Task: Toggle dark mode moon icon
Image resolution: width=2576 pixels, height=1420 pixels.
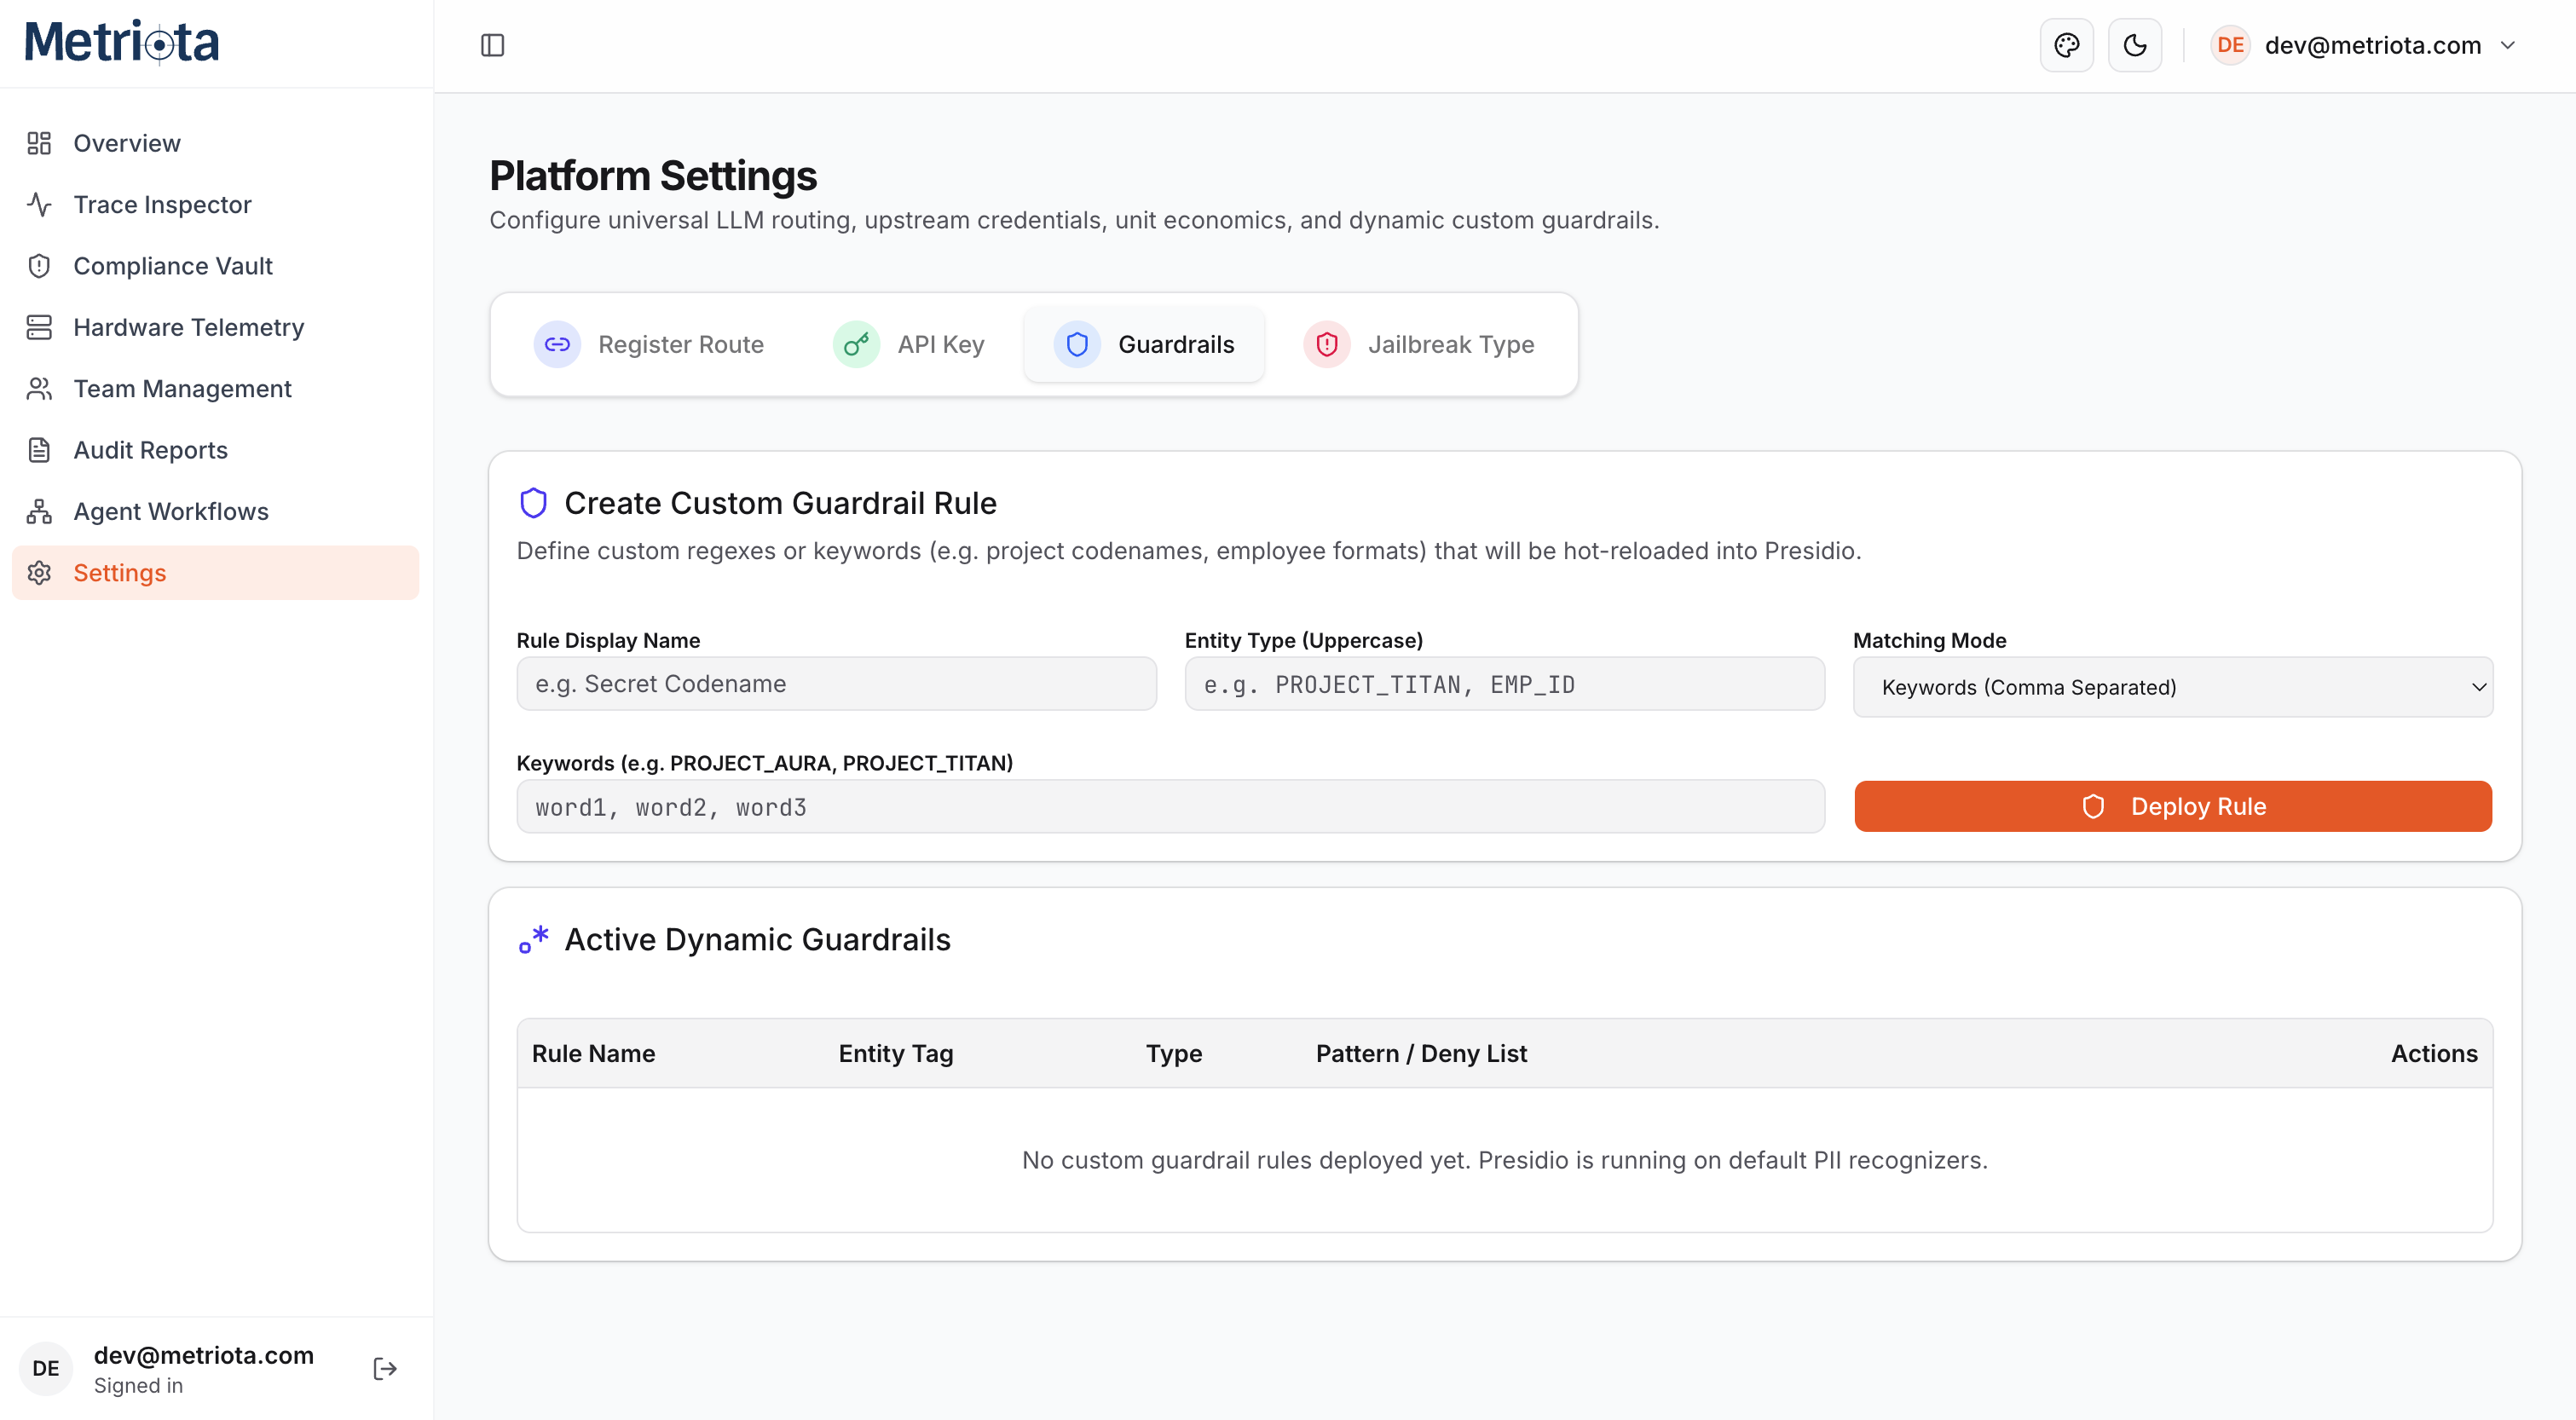Action: click(2135, 45)
